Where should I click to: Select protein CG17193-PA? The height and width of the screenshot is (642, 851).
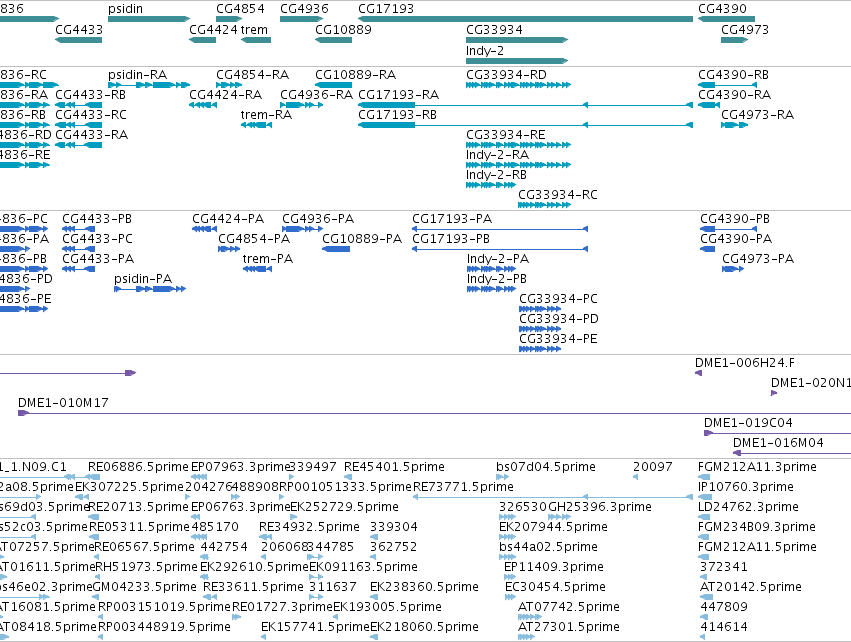point(452,219)
